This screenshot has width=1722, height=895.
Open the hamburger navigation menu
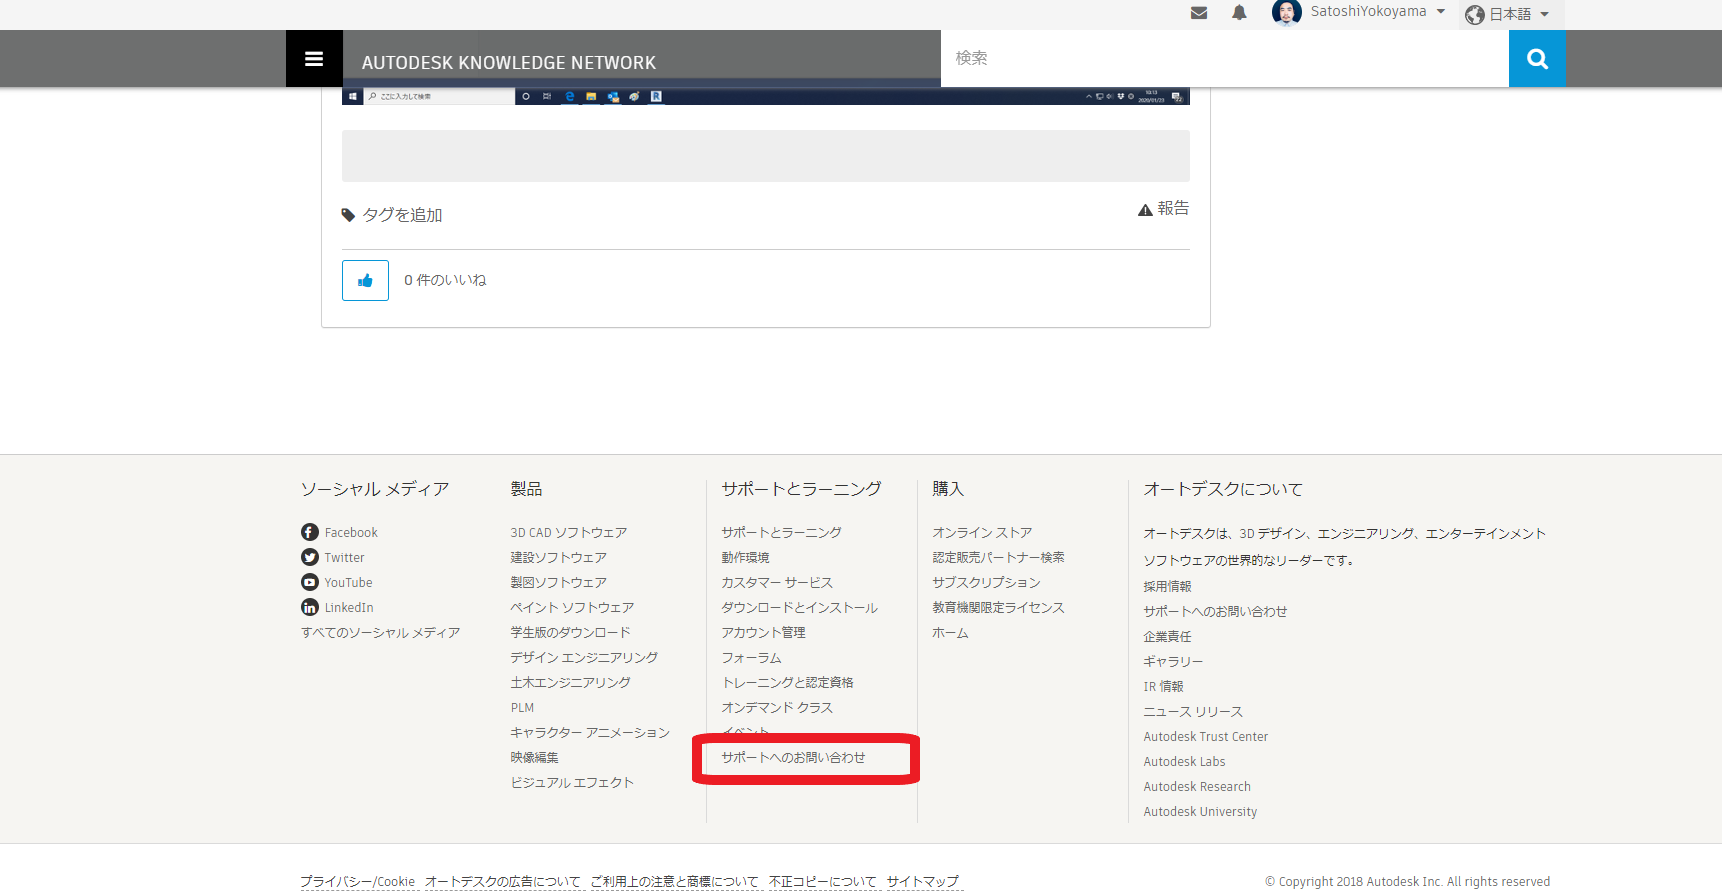point(314,59)
